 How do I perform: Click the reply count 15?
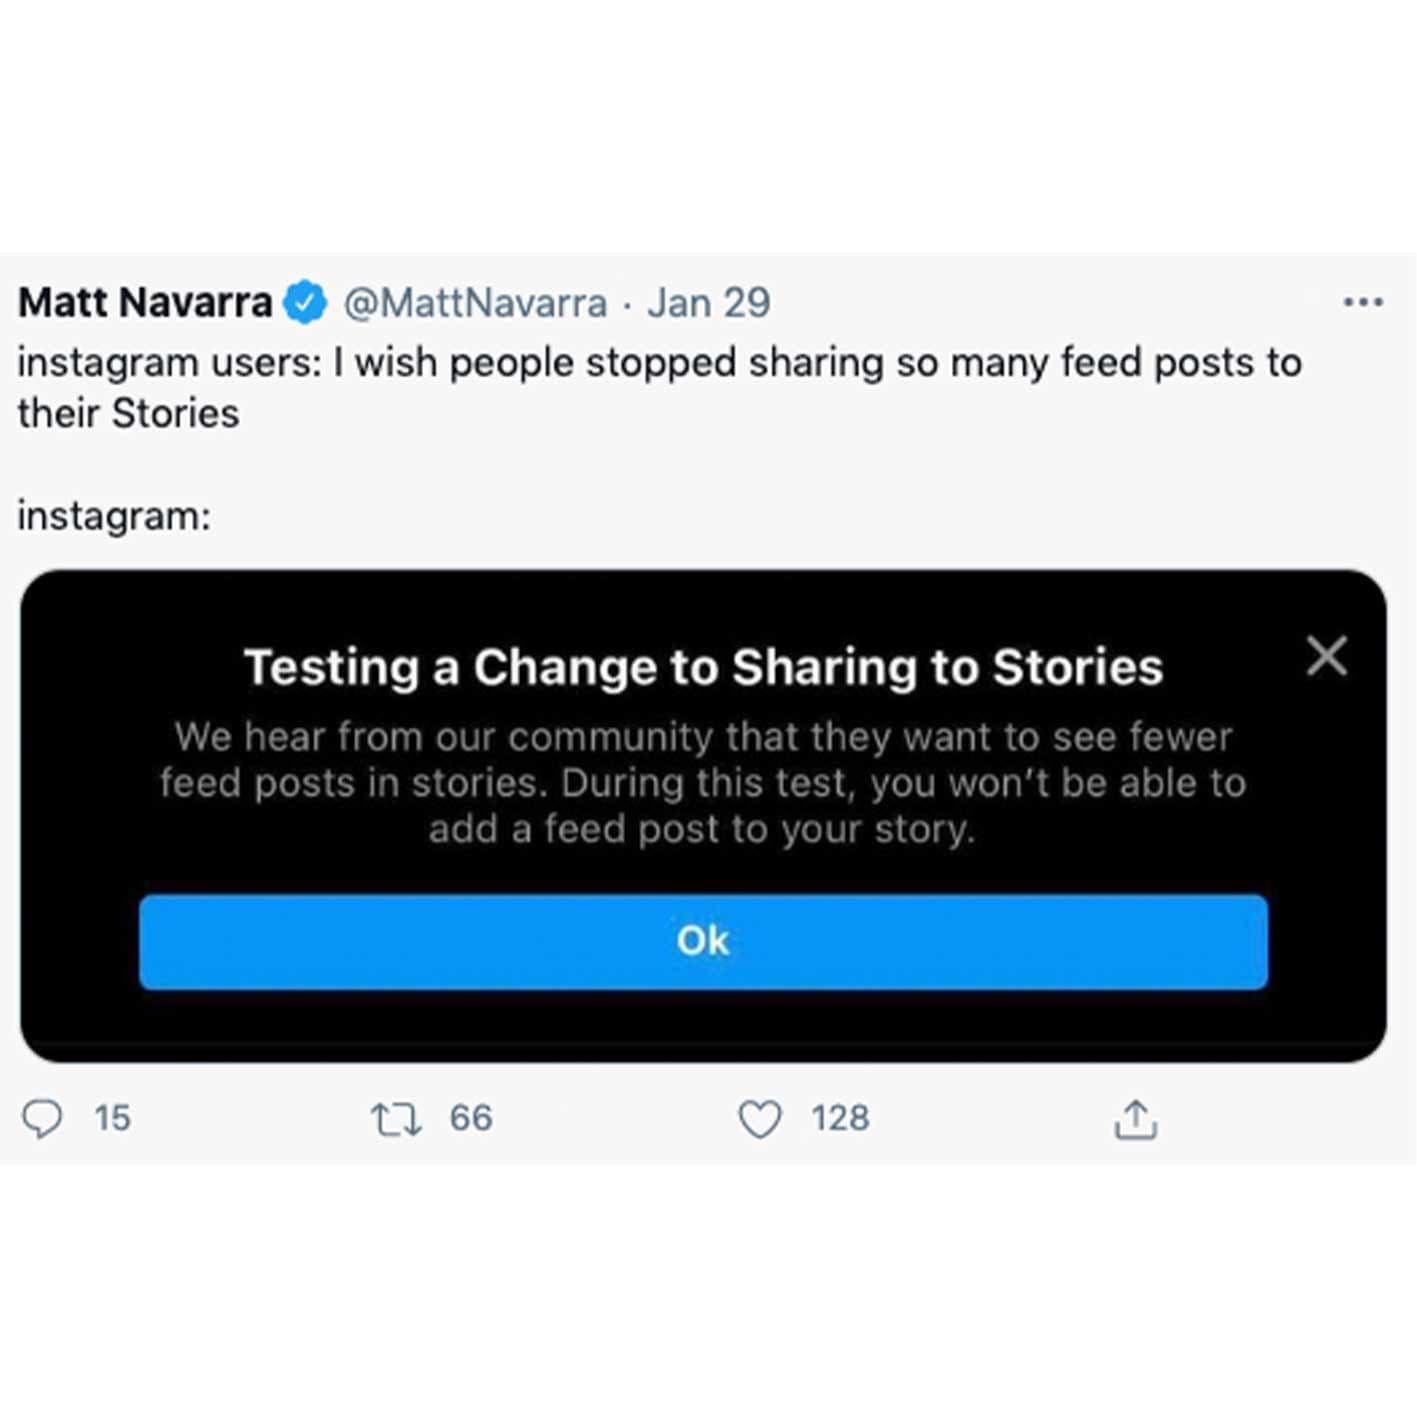coord(112,1118)
